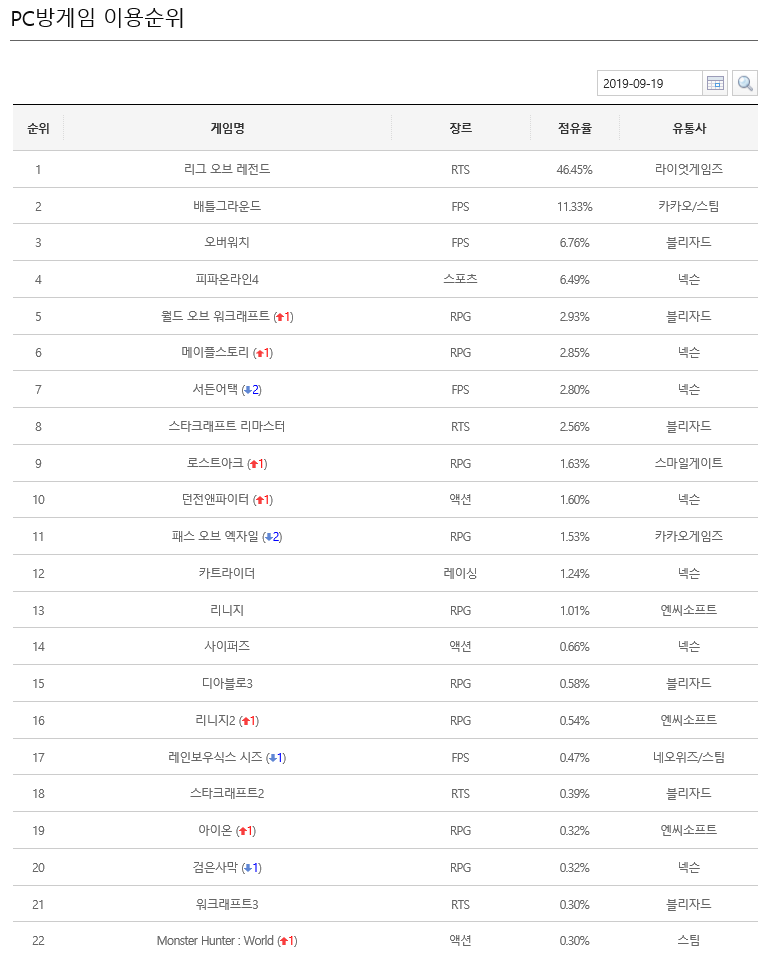The width and height of the screenshot is (765, 958).
Task: Click the blue down arrow beside 서든어택
Action: 248,390
